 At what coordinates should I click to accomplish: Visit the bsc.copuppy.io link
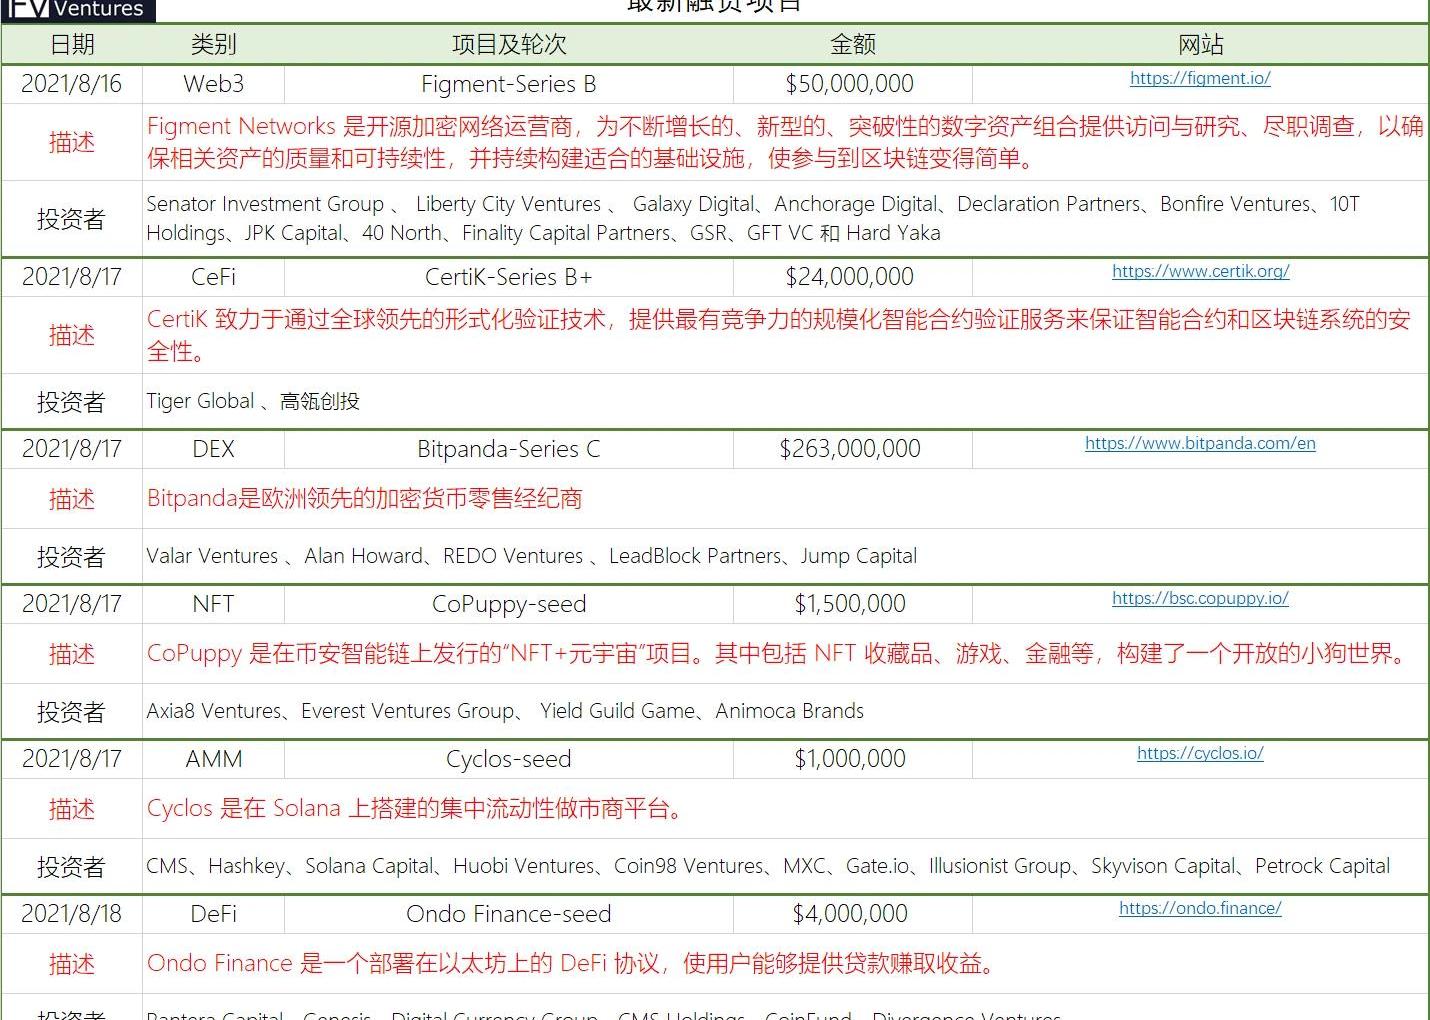pyautogui.click(x=1200, y=598)
